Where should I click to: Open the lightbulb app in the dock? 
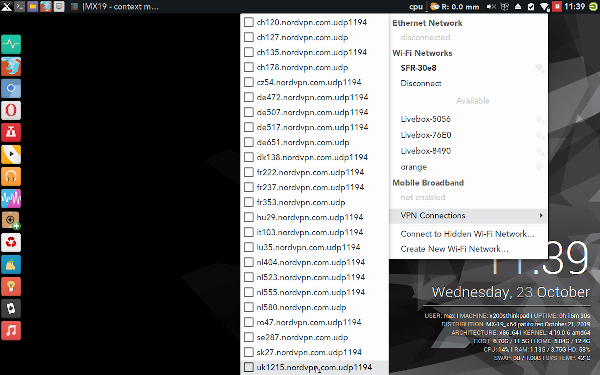11,287
